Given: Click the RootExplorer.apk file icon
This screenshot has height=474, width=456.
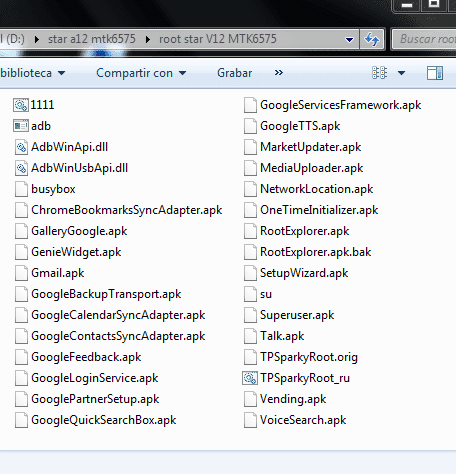Looking at the screenshot, I should tap(250, 231).
